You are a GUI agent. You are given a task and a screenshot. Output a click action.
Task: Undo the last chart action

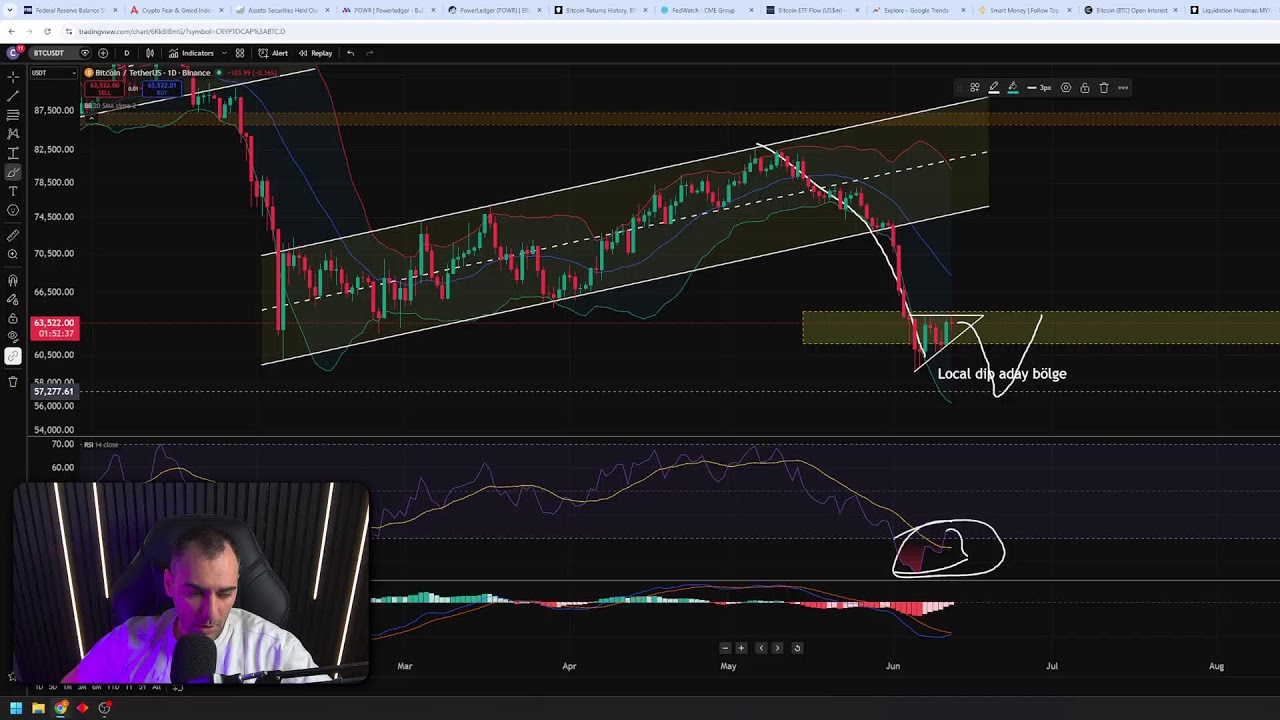tap(351, 53)
